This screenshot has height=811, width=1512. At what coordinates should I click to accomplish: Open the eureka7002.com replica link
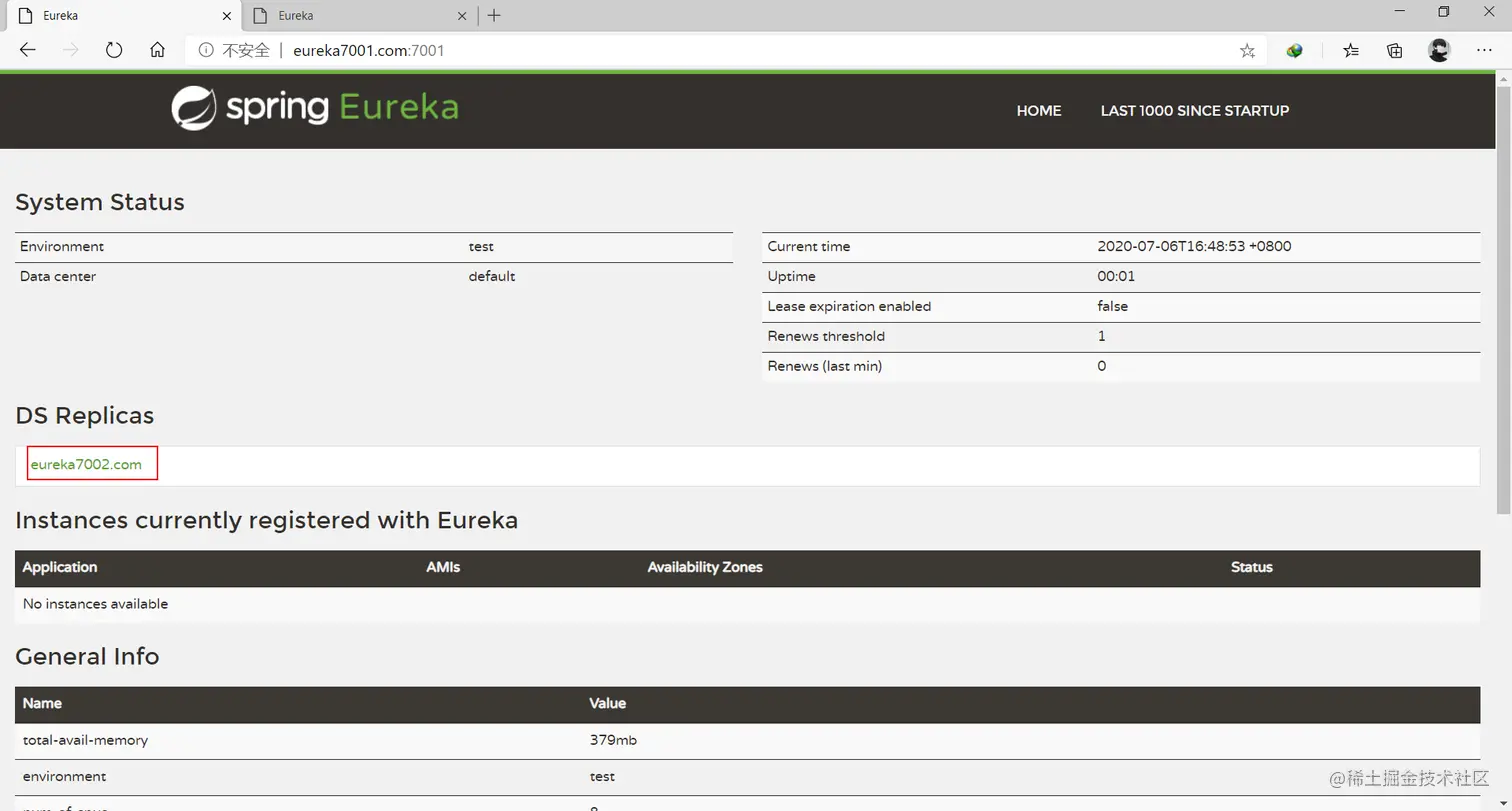(x=86, y=464)
